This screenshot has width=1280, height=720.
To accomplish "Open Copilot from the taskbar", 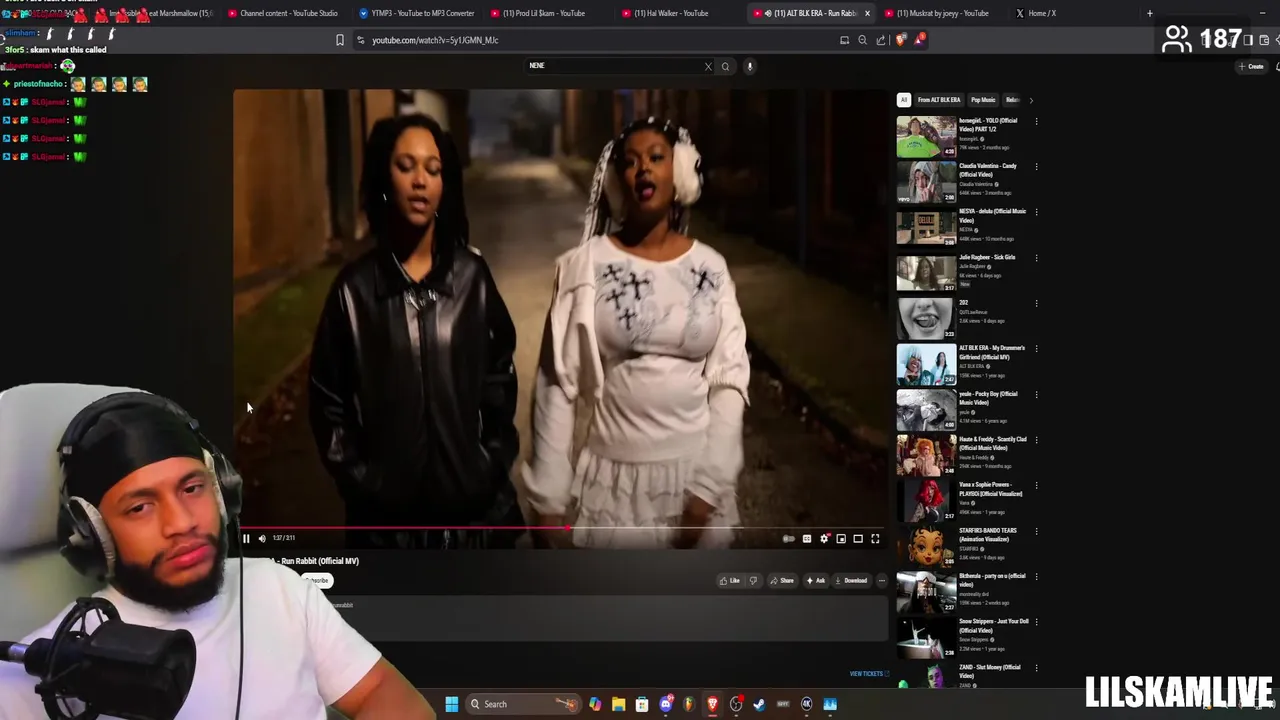I will click(595, 704).
